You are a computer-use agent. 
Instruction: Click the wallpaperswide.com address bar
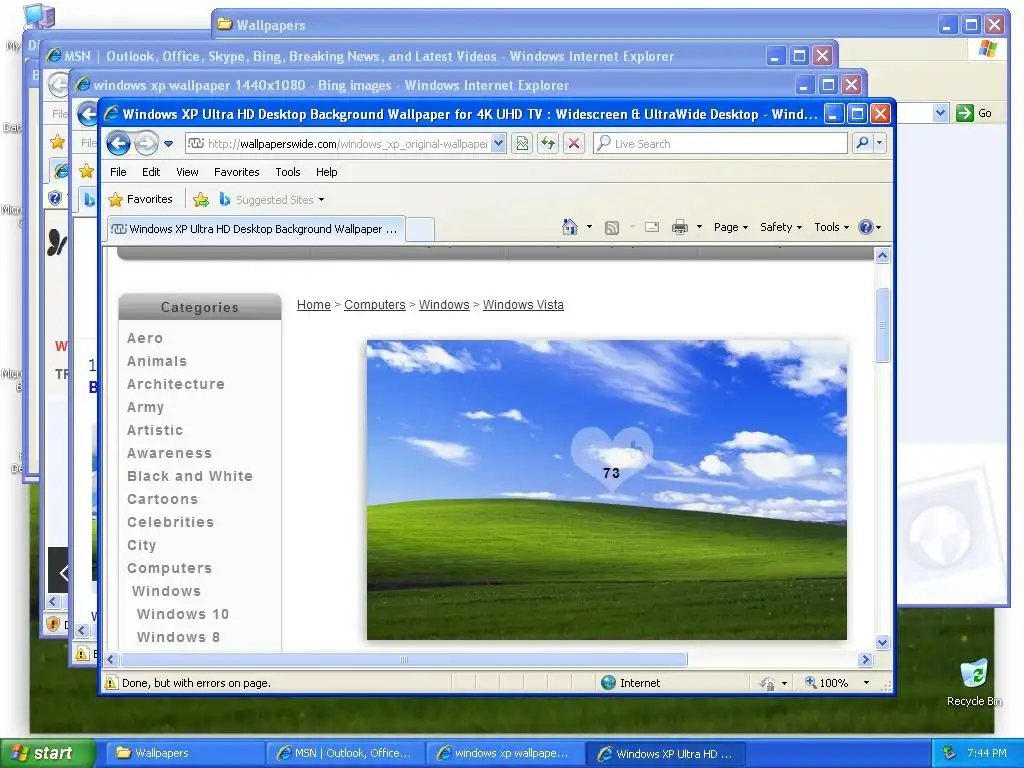click(338, 144)
